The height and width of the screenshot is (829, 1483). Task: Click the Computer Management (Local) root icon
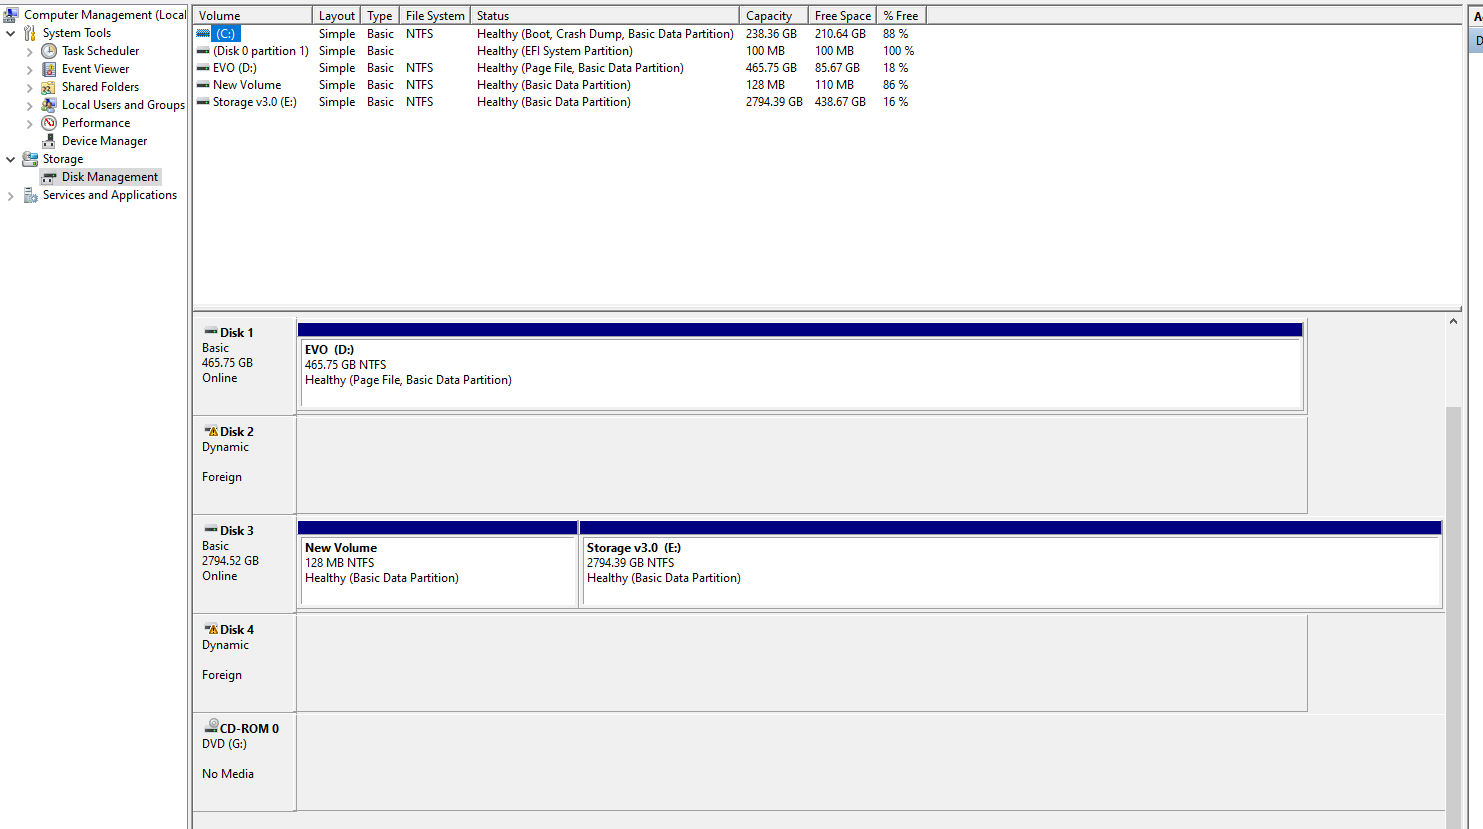(x=11, y=15)
